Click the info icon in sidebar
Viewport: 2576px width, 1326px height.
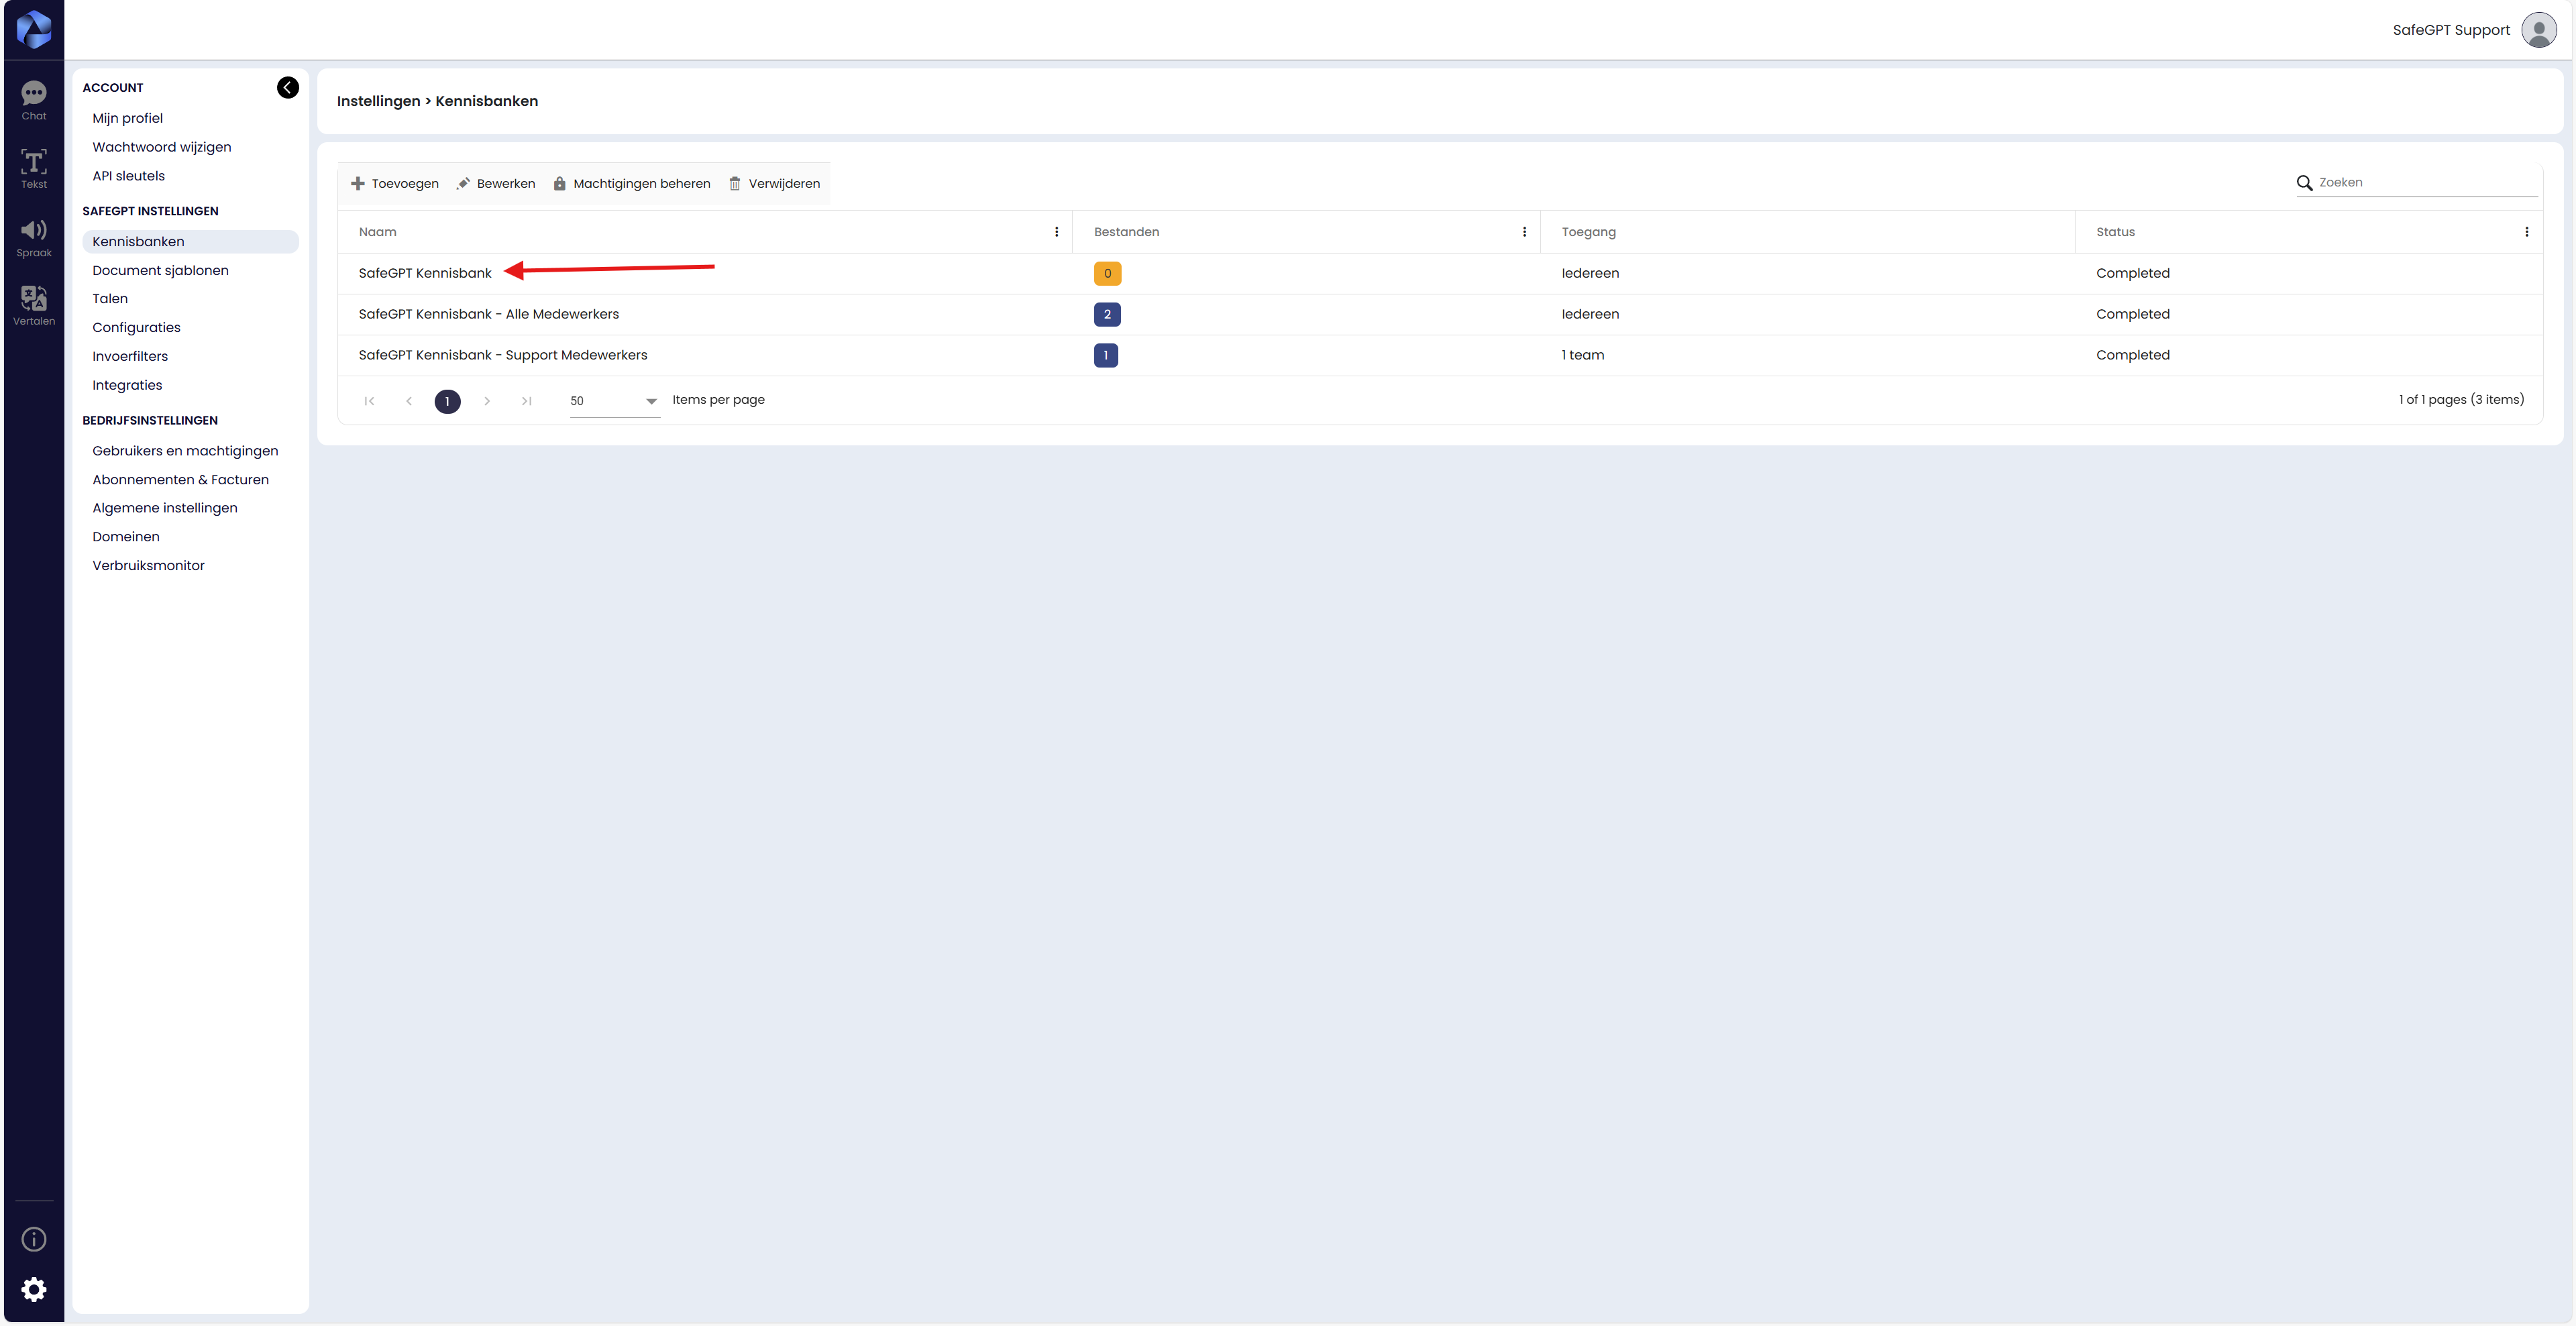34,1239
